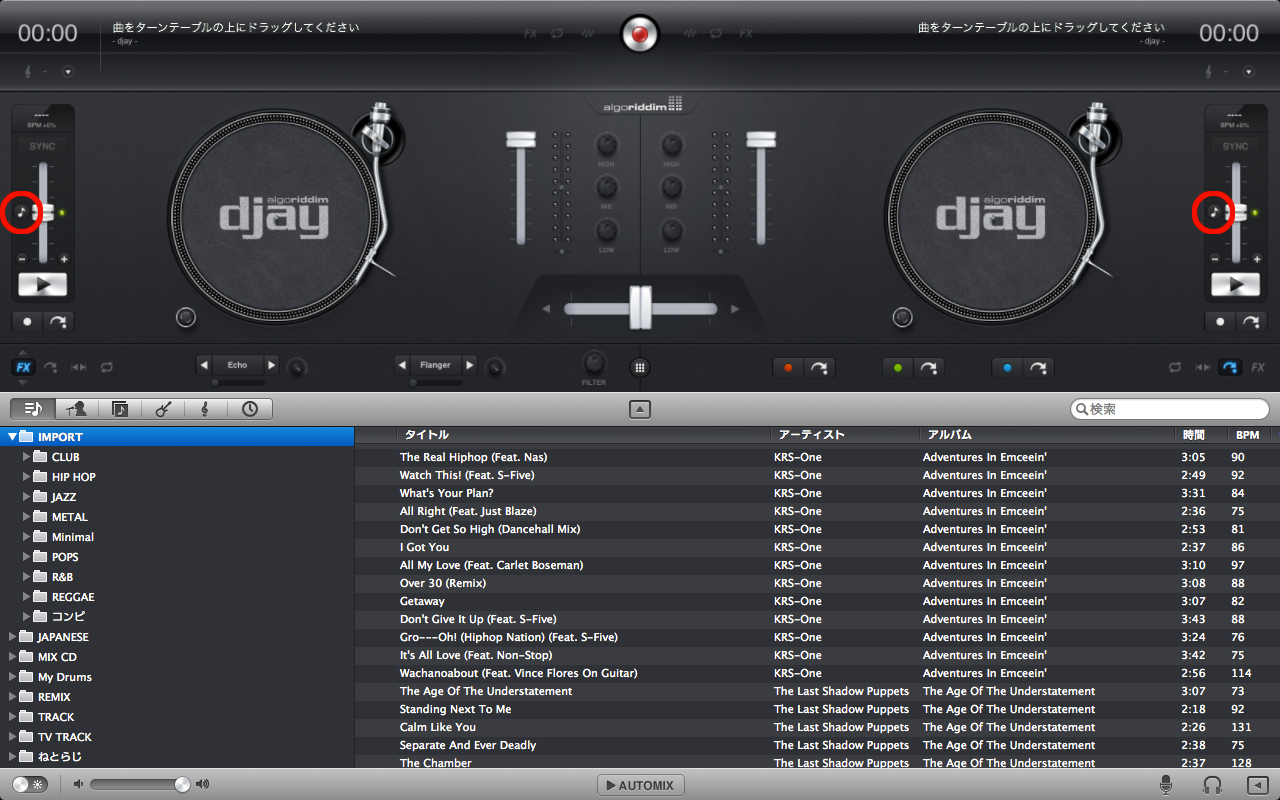Toggle day/night mode switch in bottom bar
Image resolution: width=1280 pixels, height=800 pixels.
click(x=29, y=785)
